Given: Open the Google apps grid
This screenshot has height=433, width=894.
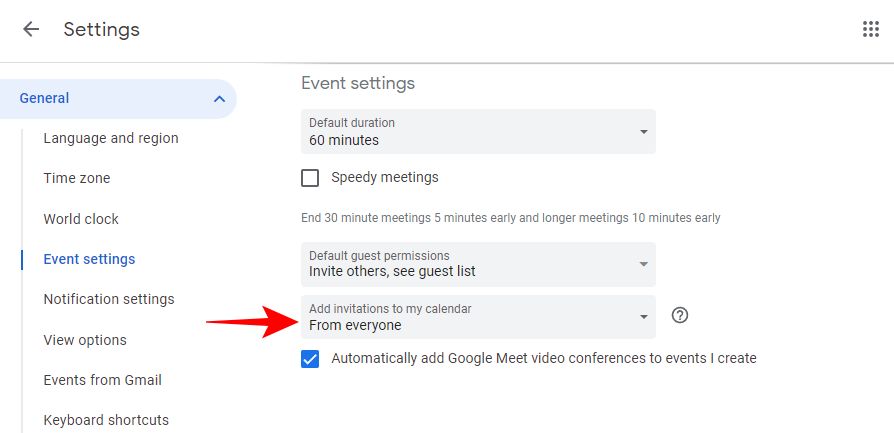Looking at the screenshot, I should [870, 29].
